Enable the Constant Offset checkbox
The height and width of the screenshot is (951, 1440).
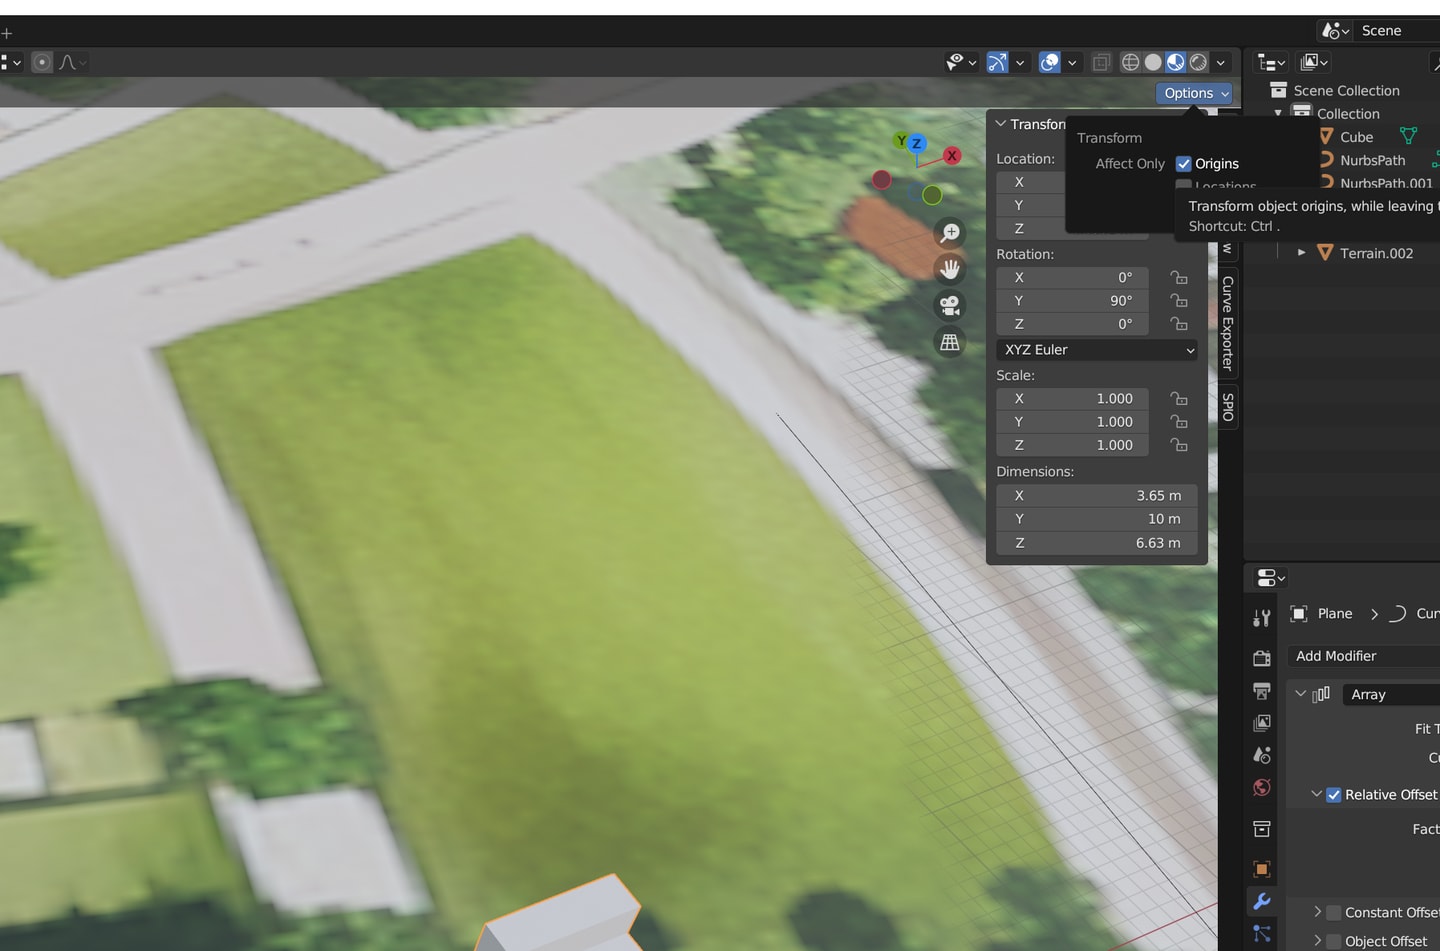(1334, 912)
